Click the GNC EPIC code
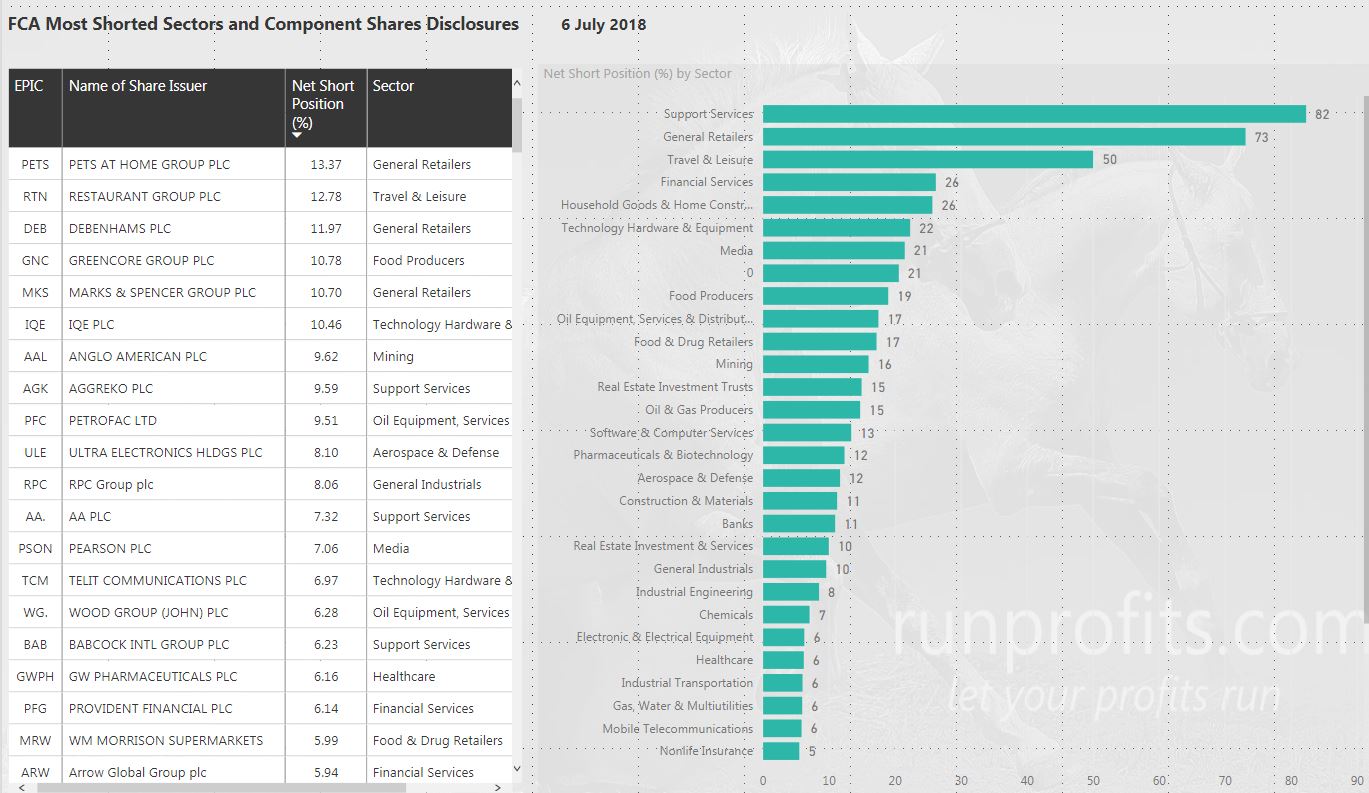The width and height of the screenshot is (1369, 793). 35,260
